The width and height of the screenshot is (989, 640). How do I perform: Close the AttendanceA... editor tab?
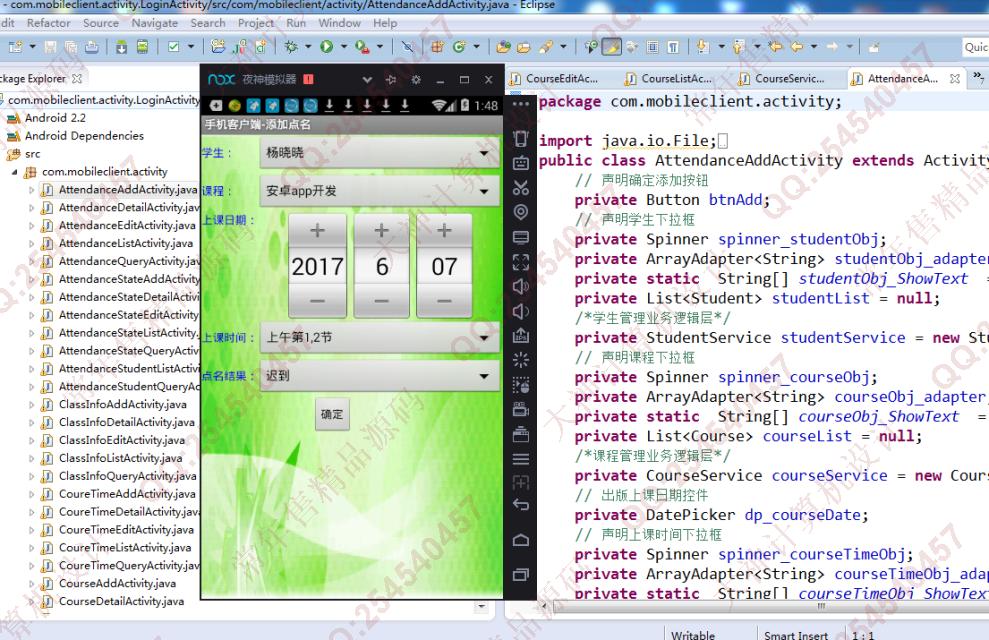coord(955,79)
